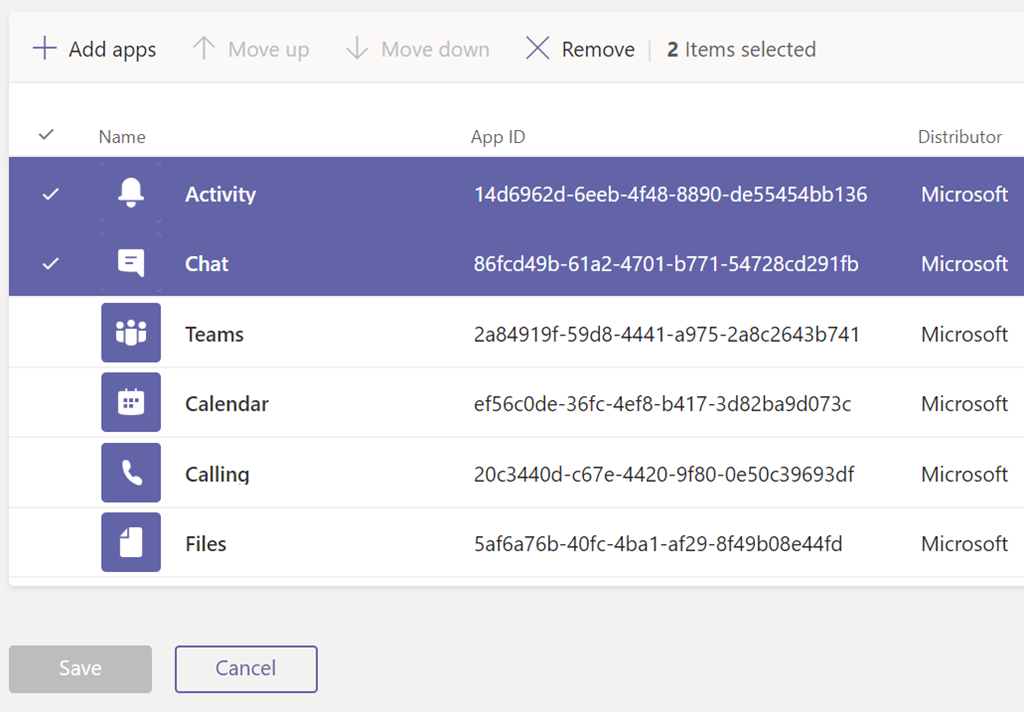Image resolution: width=1024 pixels, height=712 pixels.
Task: Click the plus icon next to Add apps
Action: pyautogui.click(x=44, y=48)
